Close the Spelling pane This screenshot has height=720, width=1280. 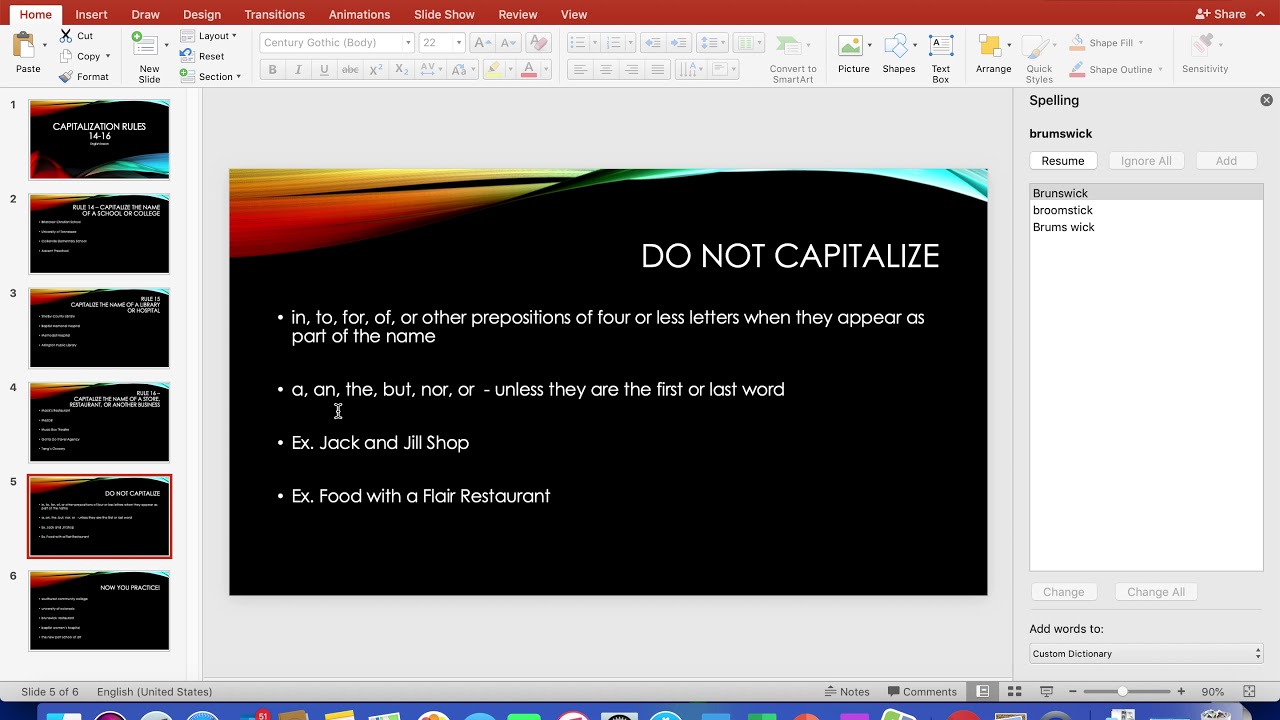click(x=1266, y=100)
